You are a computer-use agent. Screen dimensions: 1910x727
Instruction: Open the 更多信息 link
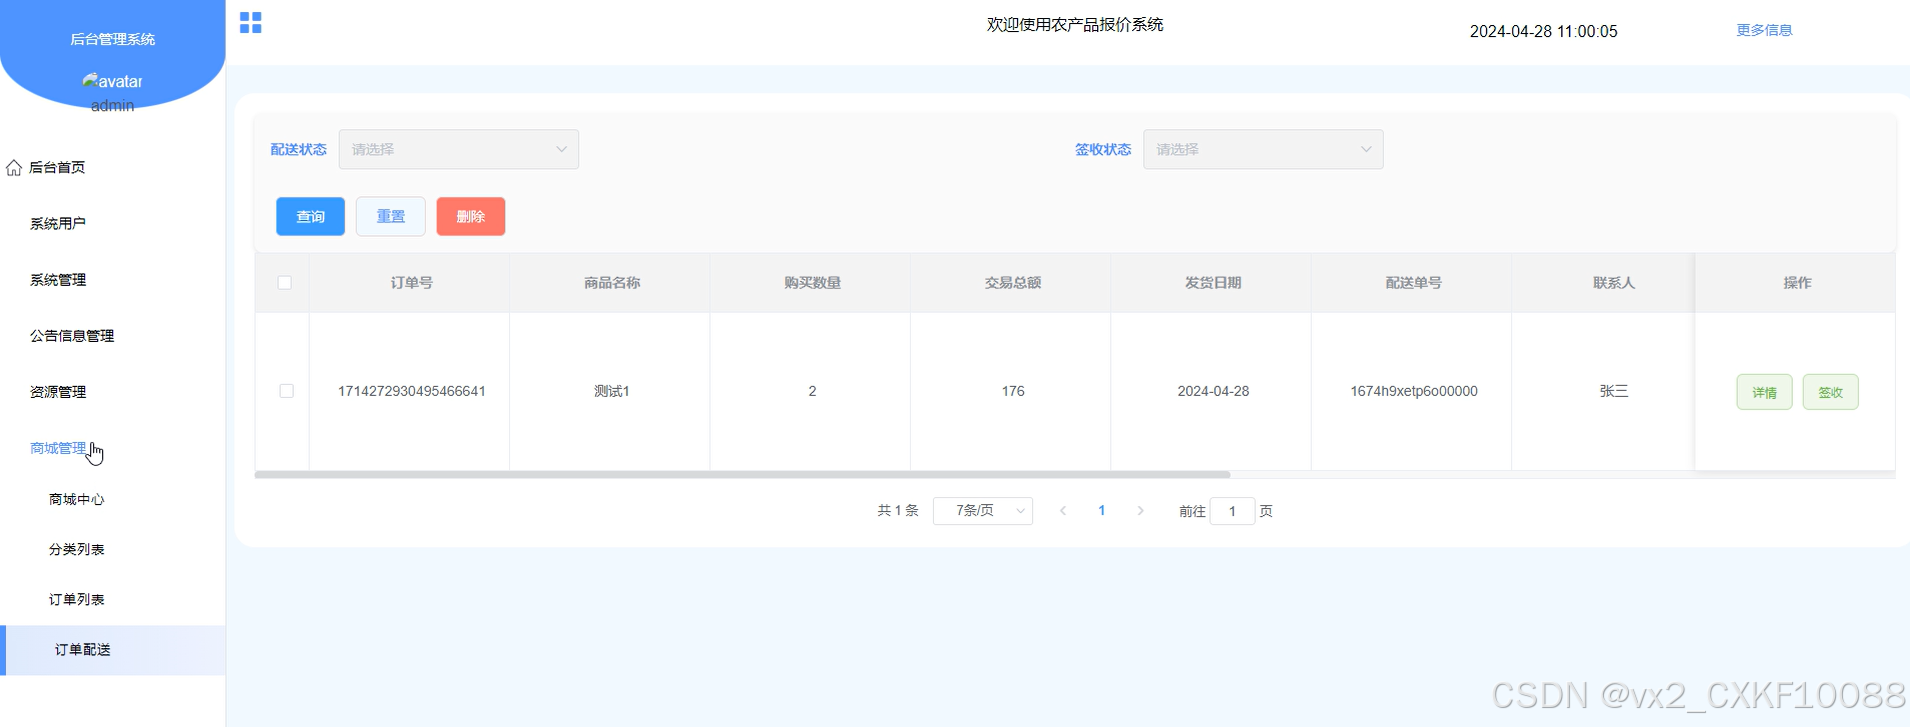click(1764, 30)
